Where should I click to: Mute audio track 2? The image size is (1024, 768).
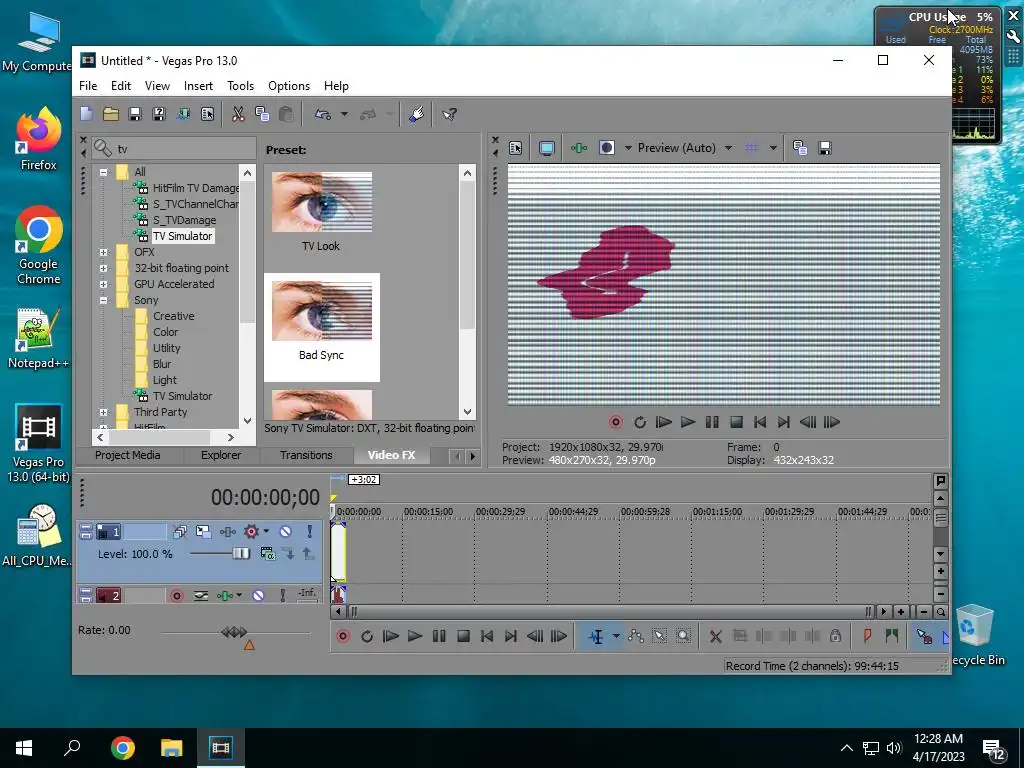tap(259, 596)
